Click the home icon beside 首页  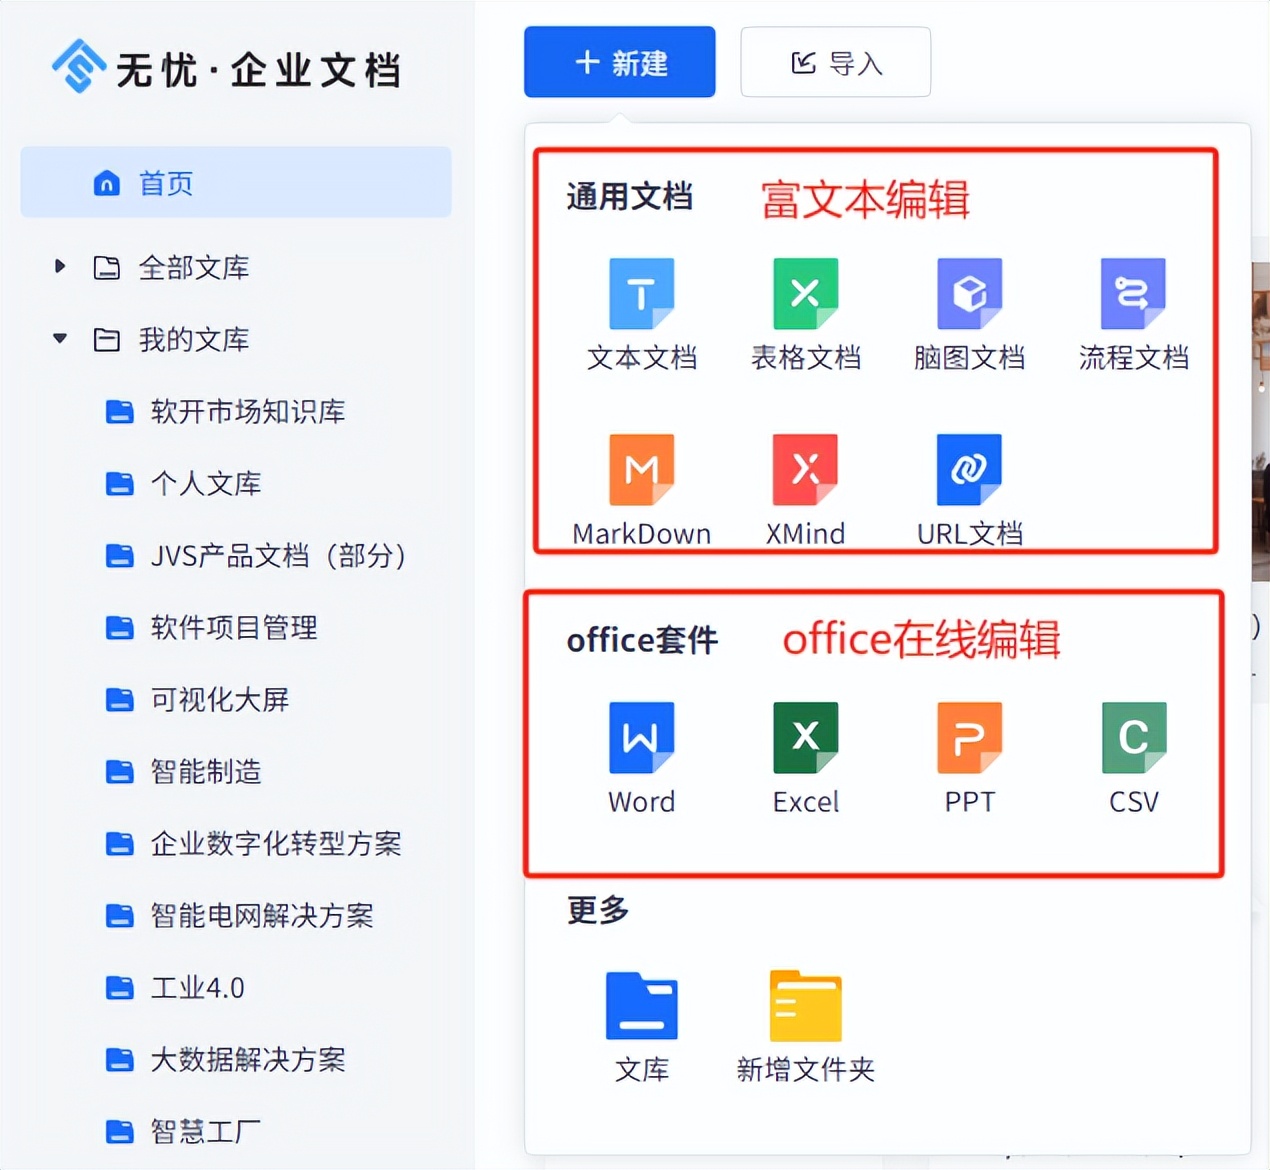[x=107, y=183]
